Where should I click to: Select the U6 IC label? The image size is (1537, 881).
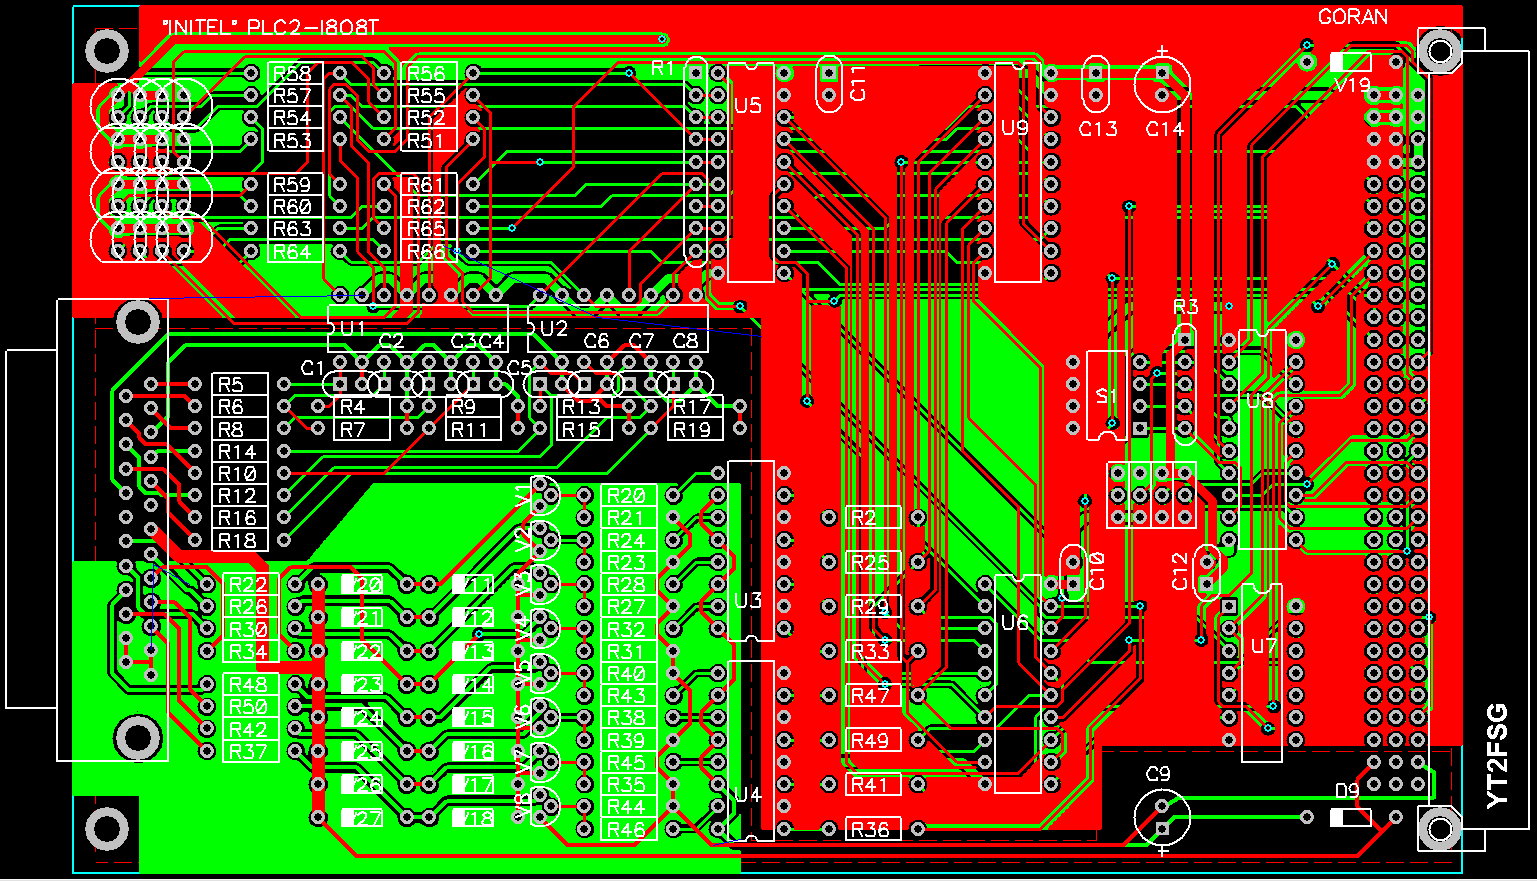click(x=1015, y=623)
